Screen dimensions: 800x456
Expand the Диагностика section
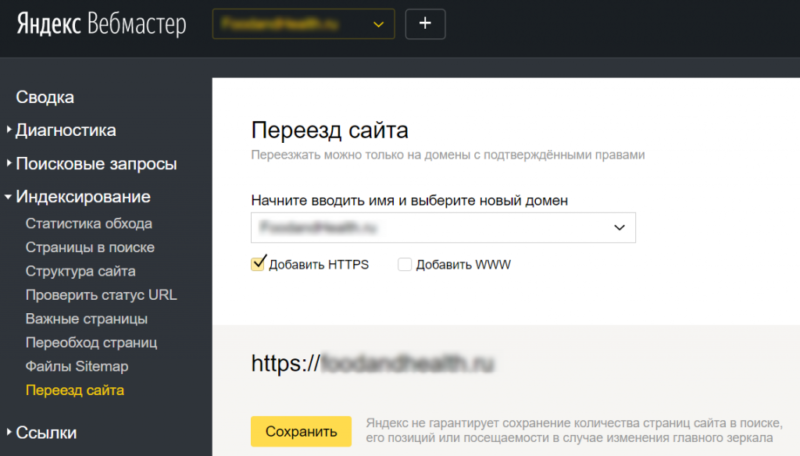65,130
